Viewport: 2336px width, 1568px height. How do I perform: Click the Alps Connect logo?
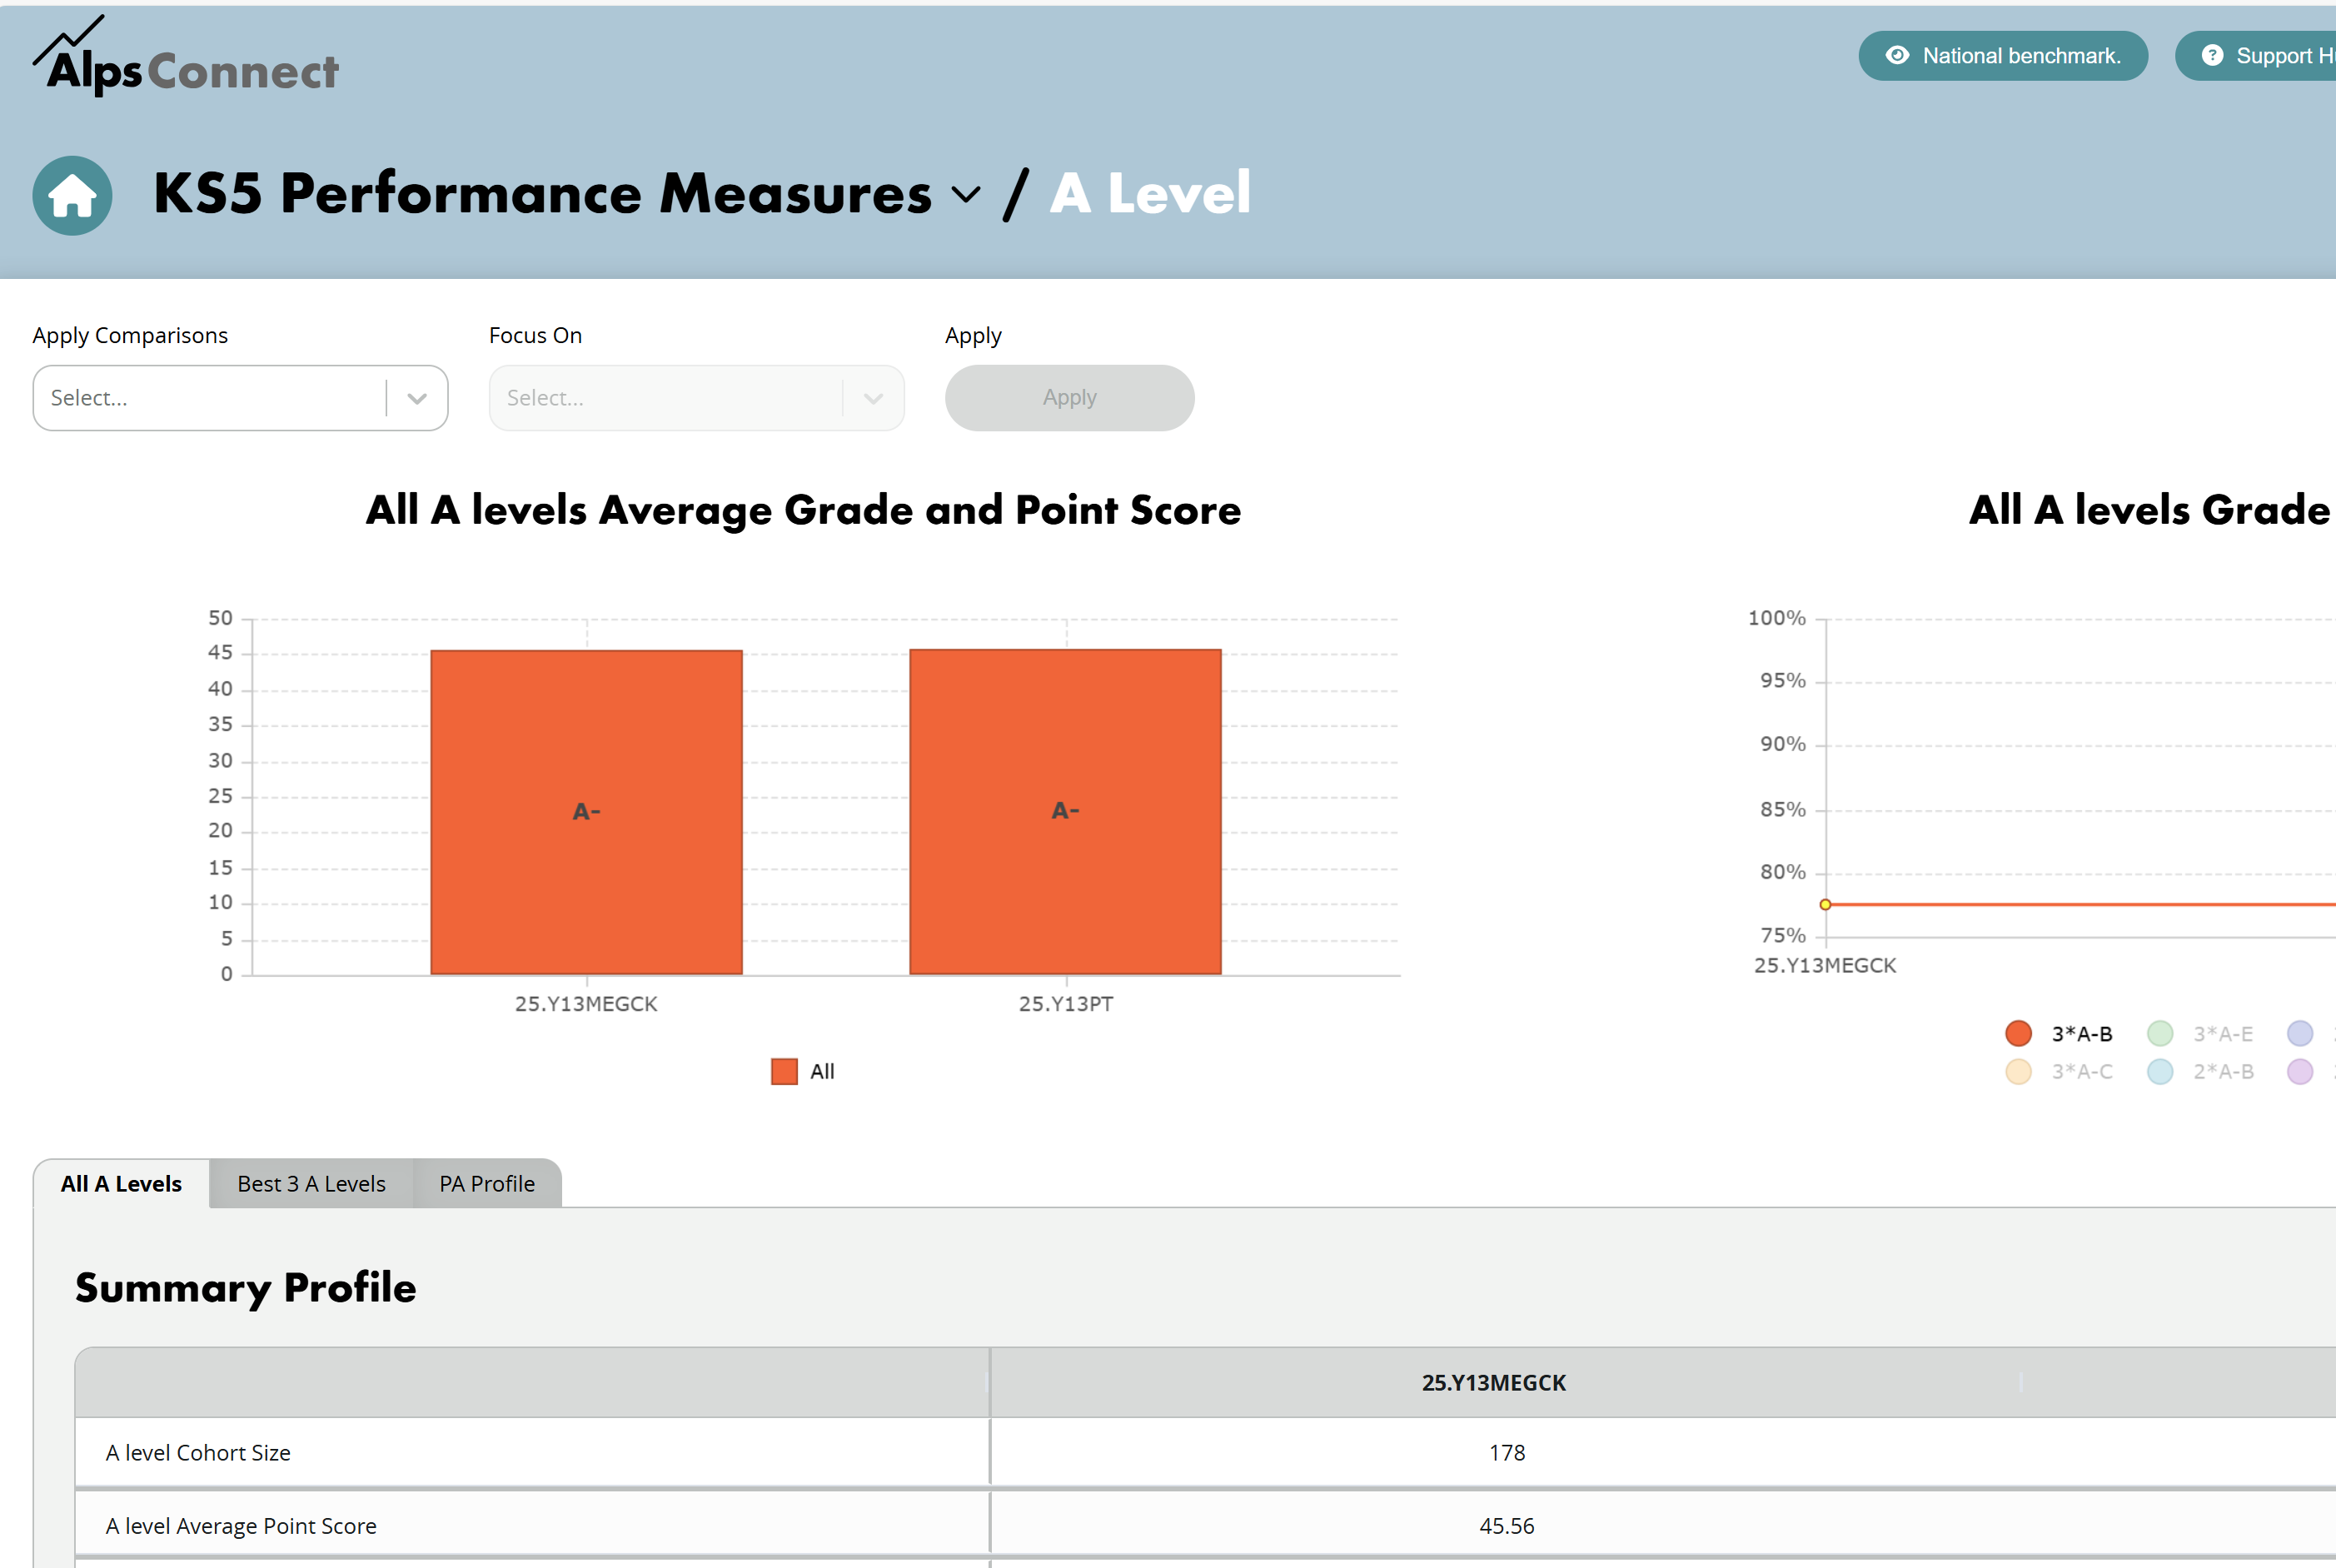click(x=186, y=57)
